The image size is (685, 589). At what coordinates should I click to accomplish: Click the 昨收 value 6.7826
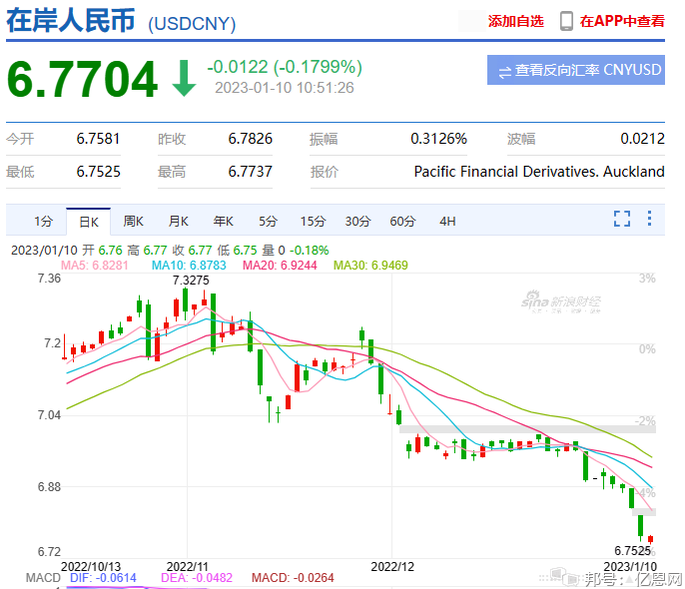click(x=250, y=139)
